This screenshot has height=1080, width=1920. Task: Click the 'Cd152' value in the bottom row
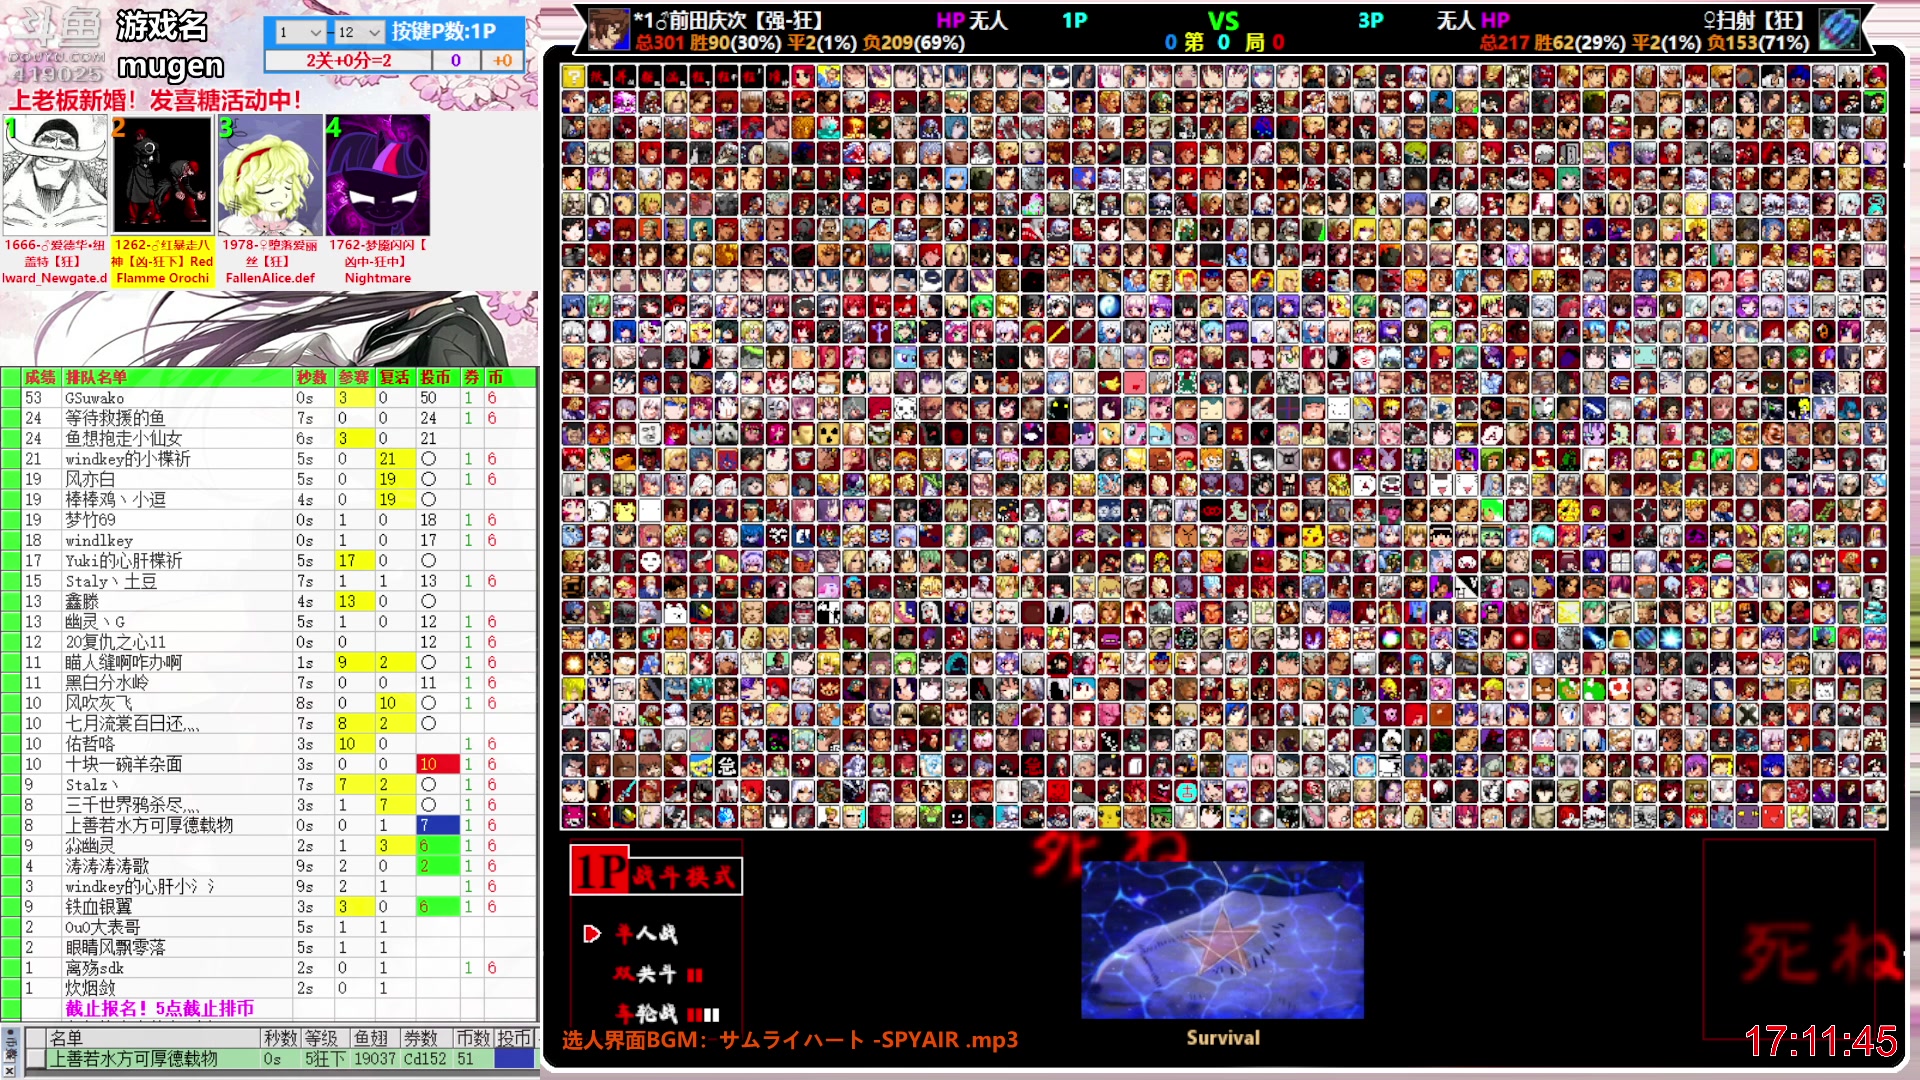point(425,1058)
